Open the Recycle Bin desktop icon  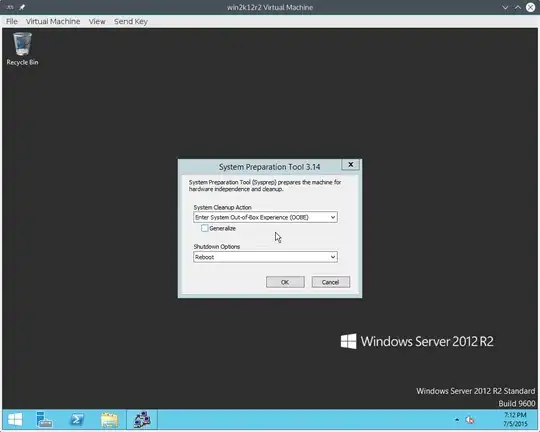pos(22,48)
